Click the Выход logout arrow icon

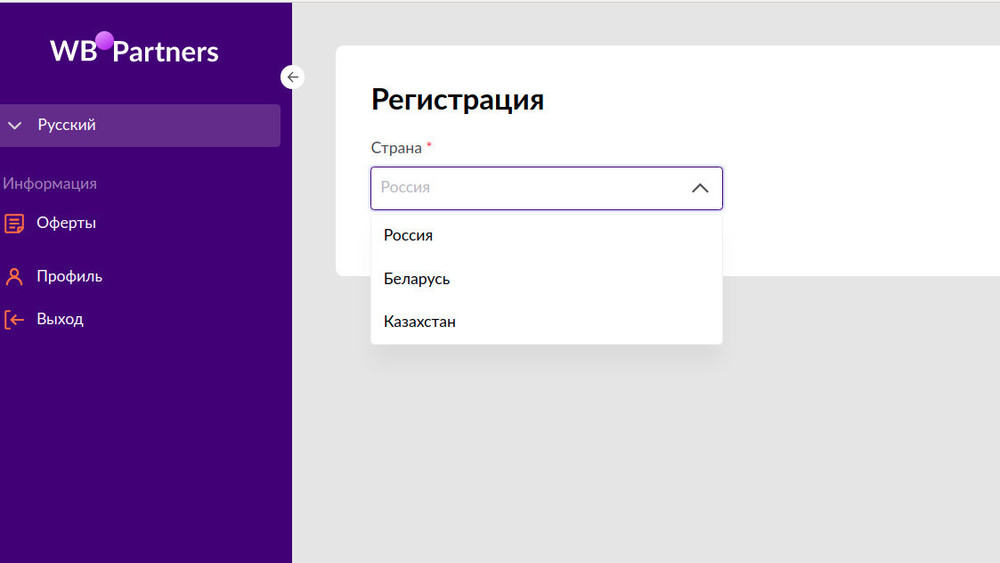click(14, 320)
